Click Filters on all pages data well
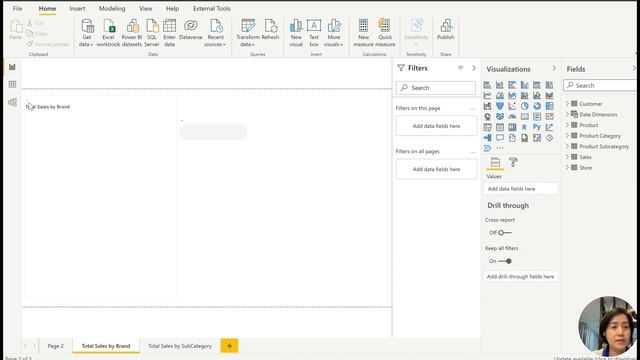The height and width of the screenshot is (360, 640). (x=436, y=169)
